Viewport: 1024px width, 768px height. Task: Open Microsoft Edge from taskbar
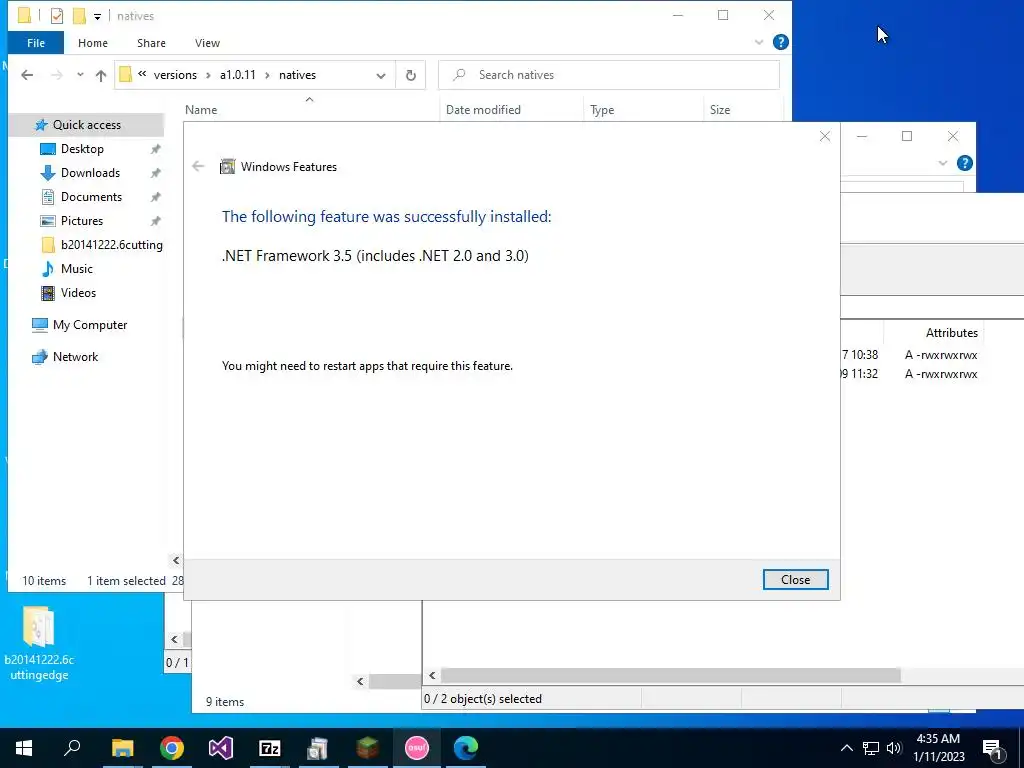point(466,748)
